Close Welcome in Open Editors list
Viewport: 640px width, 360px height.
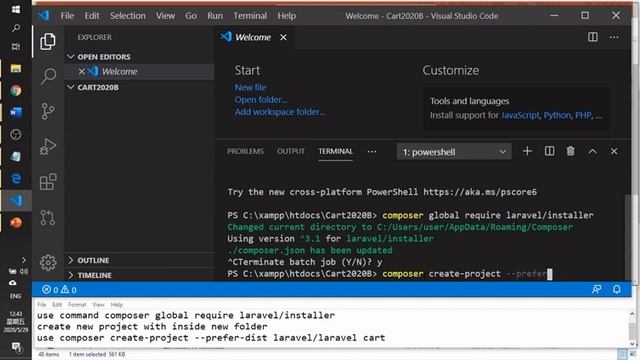82,71
